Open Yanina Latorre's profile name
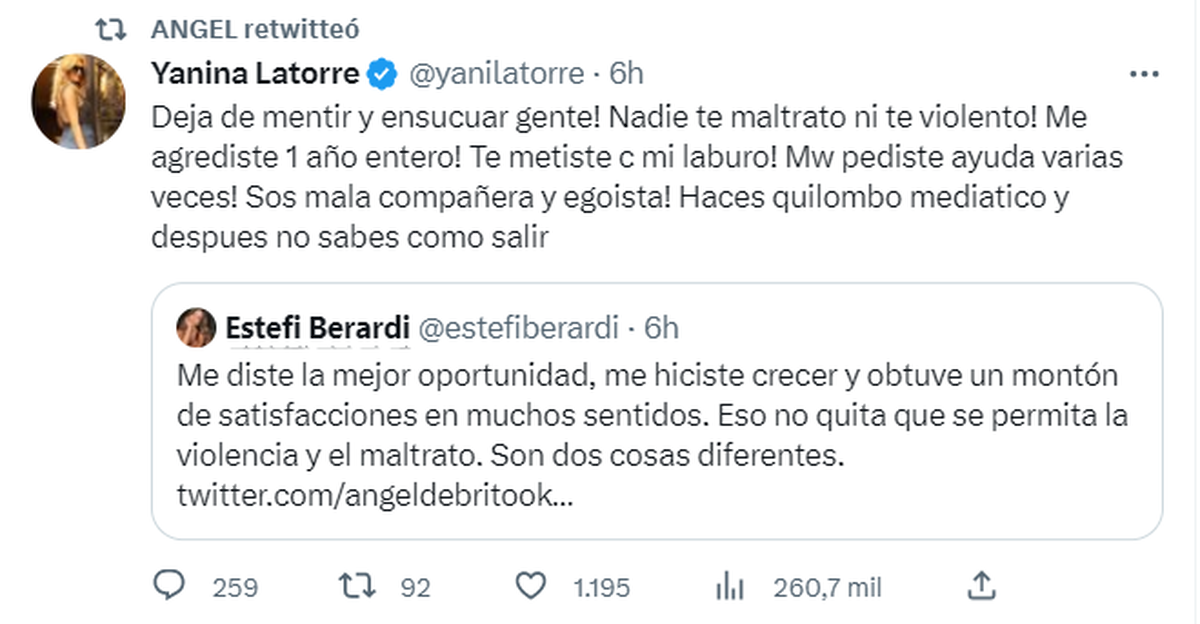The height and width of the screenshot is (624, 1200). point(255,72)
